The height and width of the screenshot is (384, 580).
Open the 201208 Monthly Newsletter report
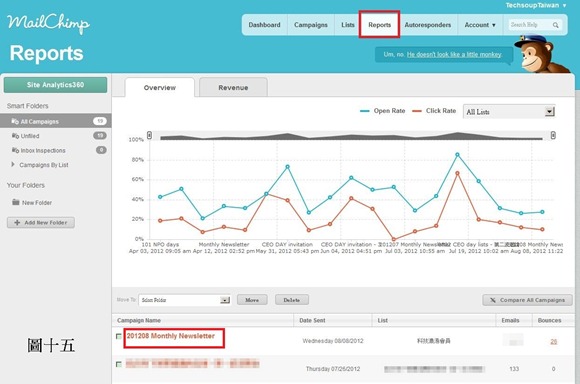pyautogui.click(x=171, y=336)
